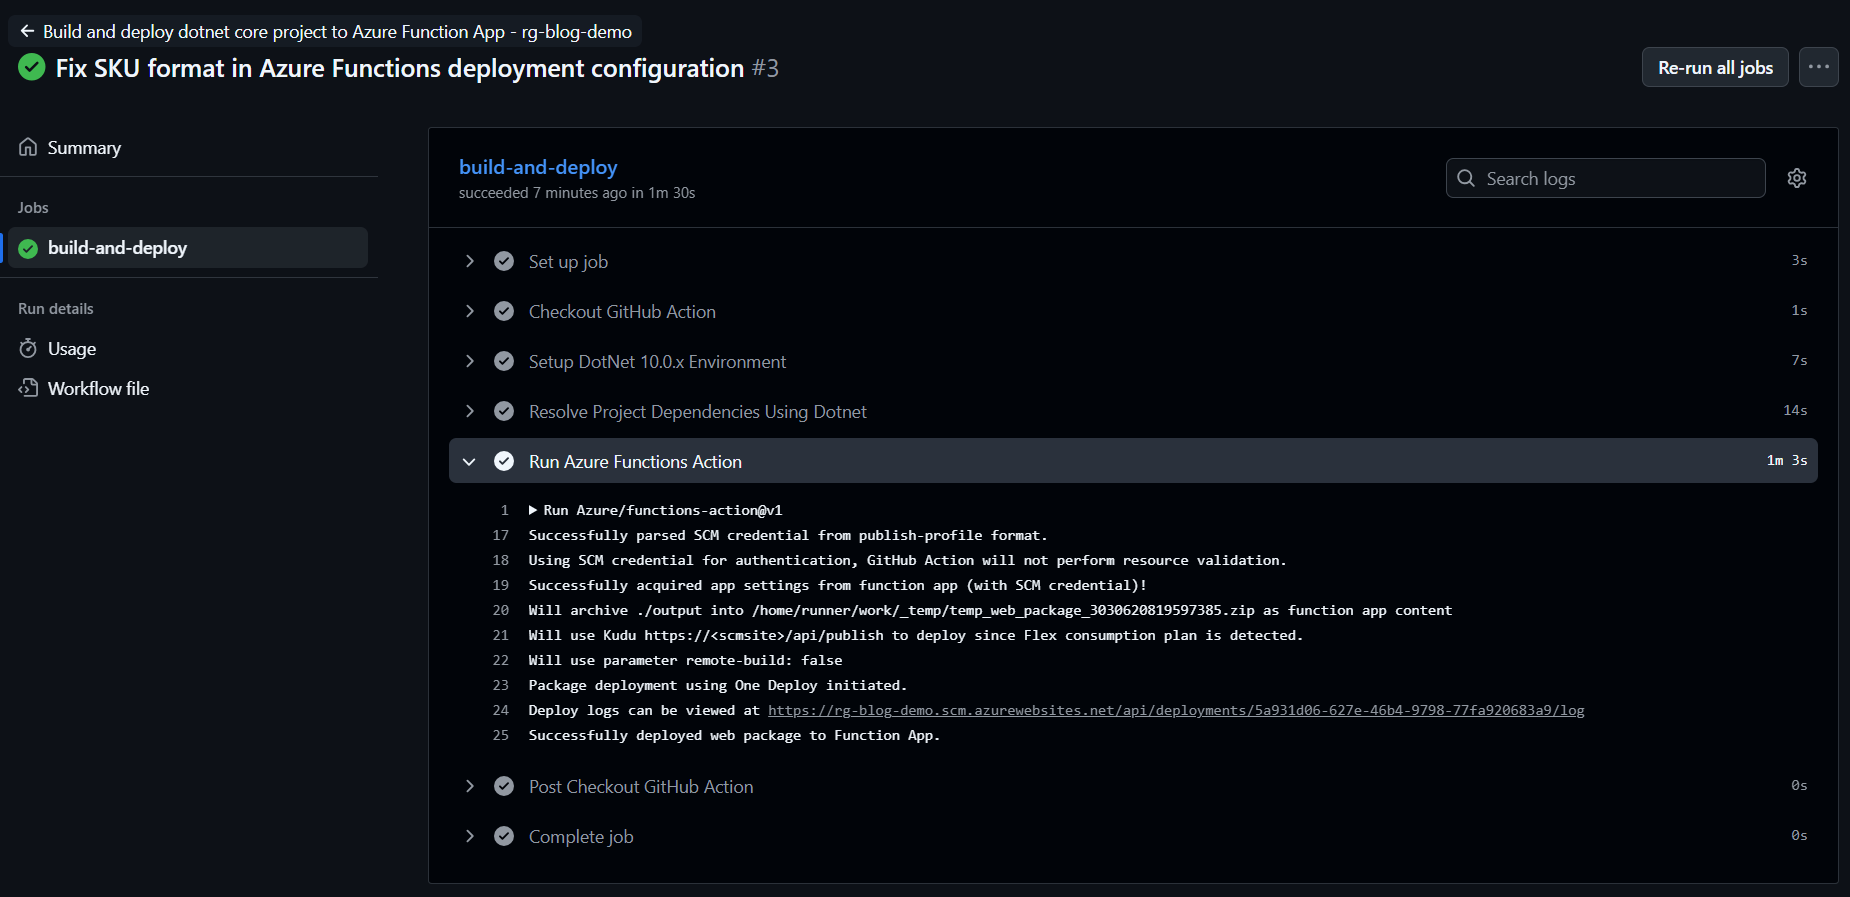Click 'Successfully deployed web package to Function App.' text
The image size is (1850, 897).
[x=734, y=735]
